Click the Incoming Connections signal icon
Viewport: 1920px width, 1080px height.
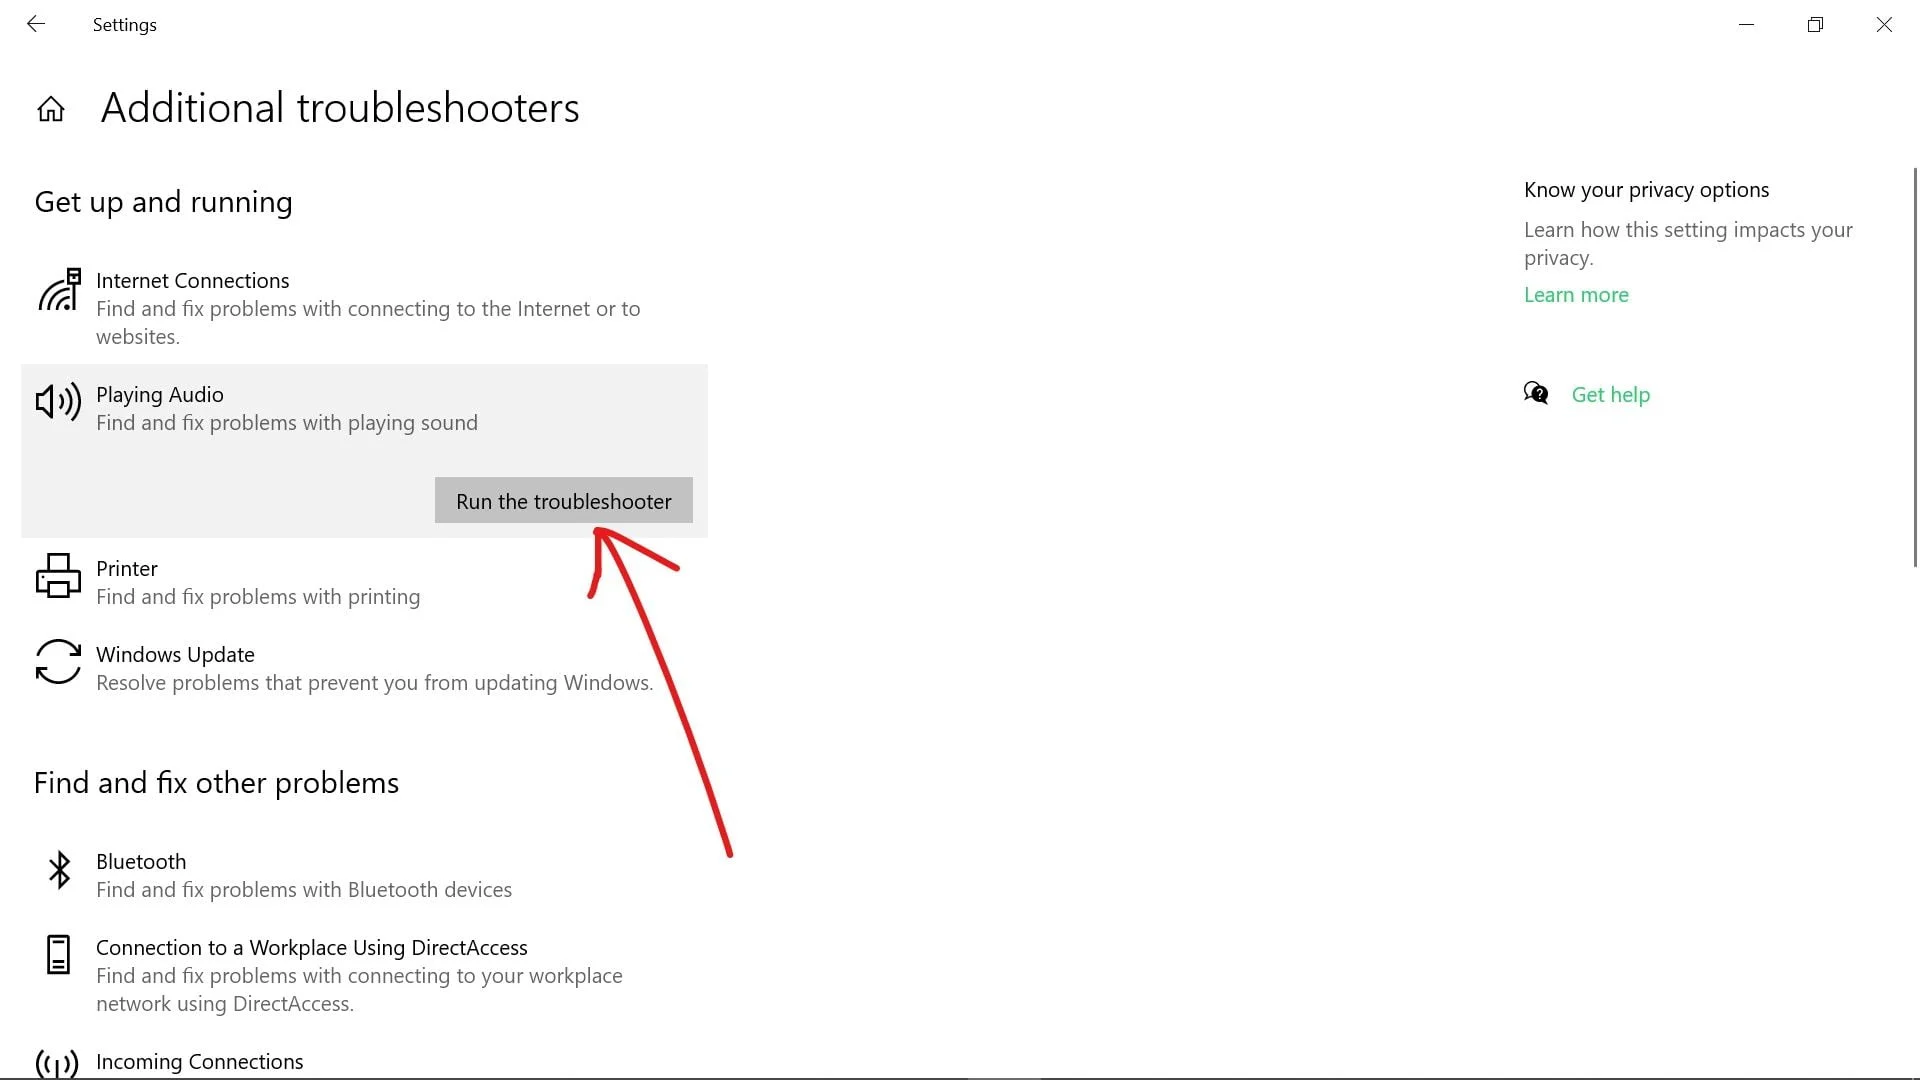tap(57, 1063)
